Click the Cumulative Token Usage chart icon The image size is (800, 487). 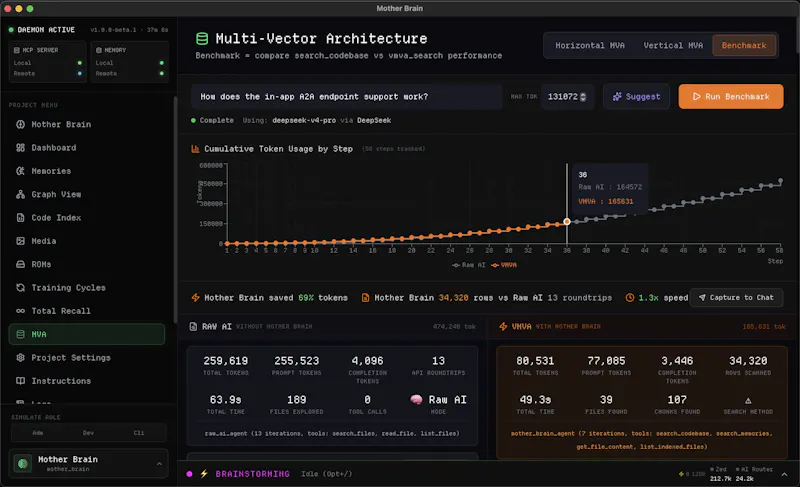pos(195,149)
